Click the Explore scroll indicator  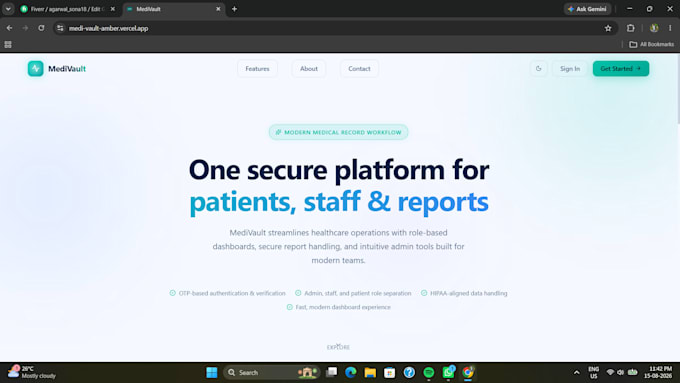point(338,347)
